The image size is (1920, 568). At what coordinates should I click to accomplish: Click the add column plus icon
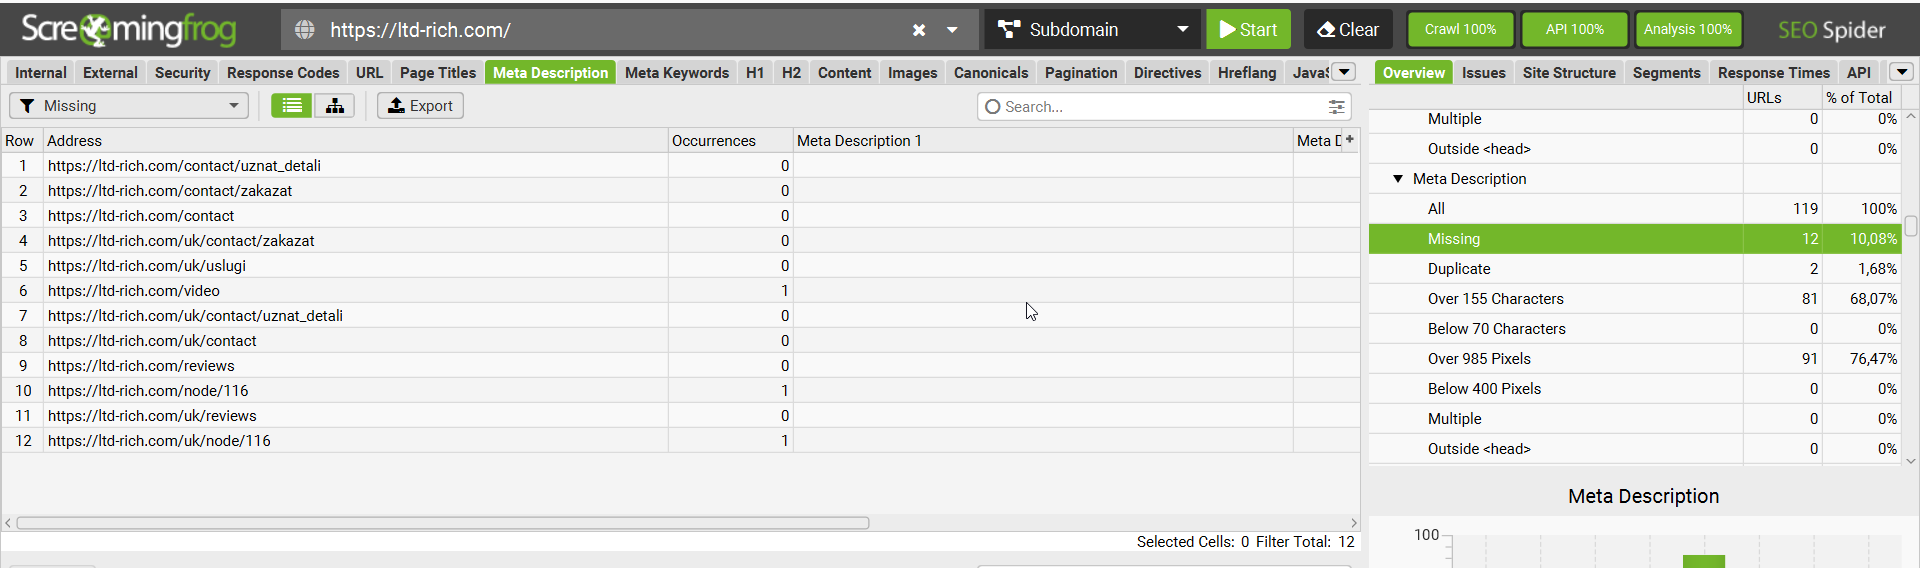click(x=1350, y=140)
